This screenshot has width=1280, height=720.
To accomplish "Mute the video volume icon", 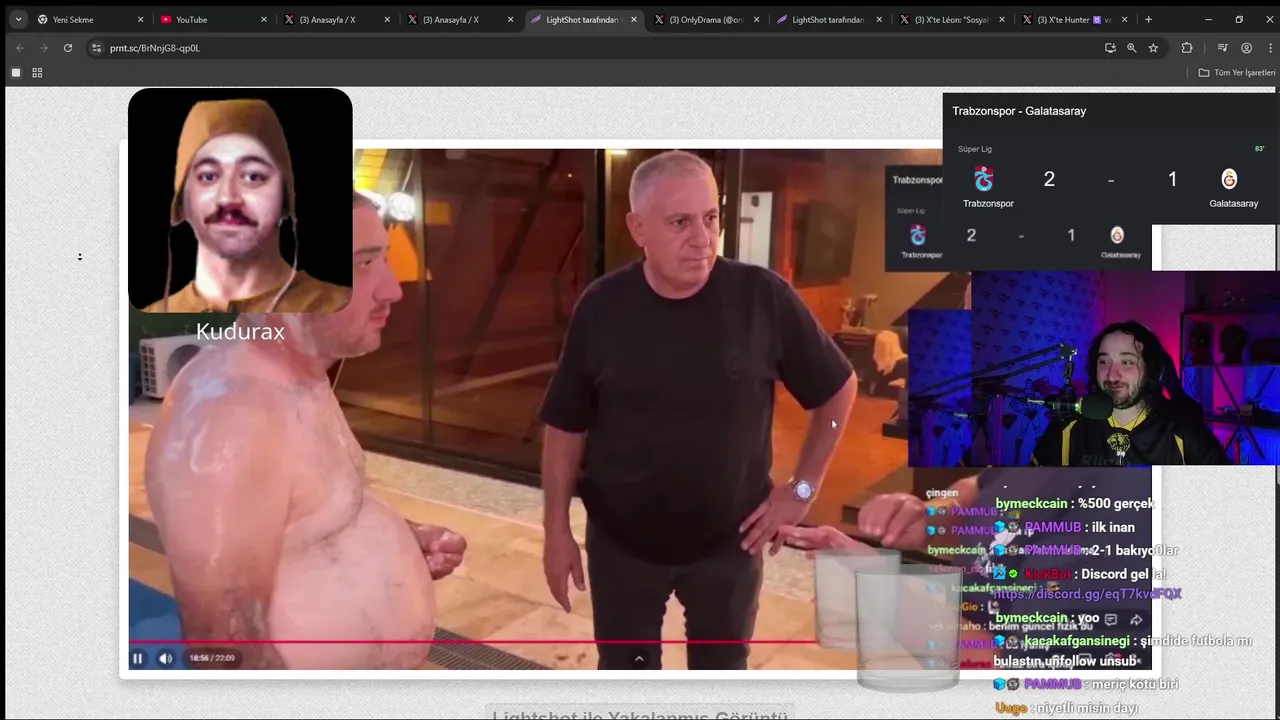I will click(x=166, y=658).
